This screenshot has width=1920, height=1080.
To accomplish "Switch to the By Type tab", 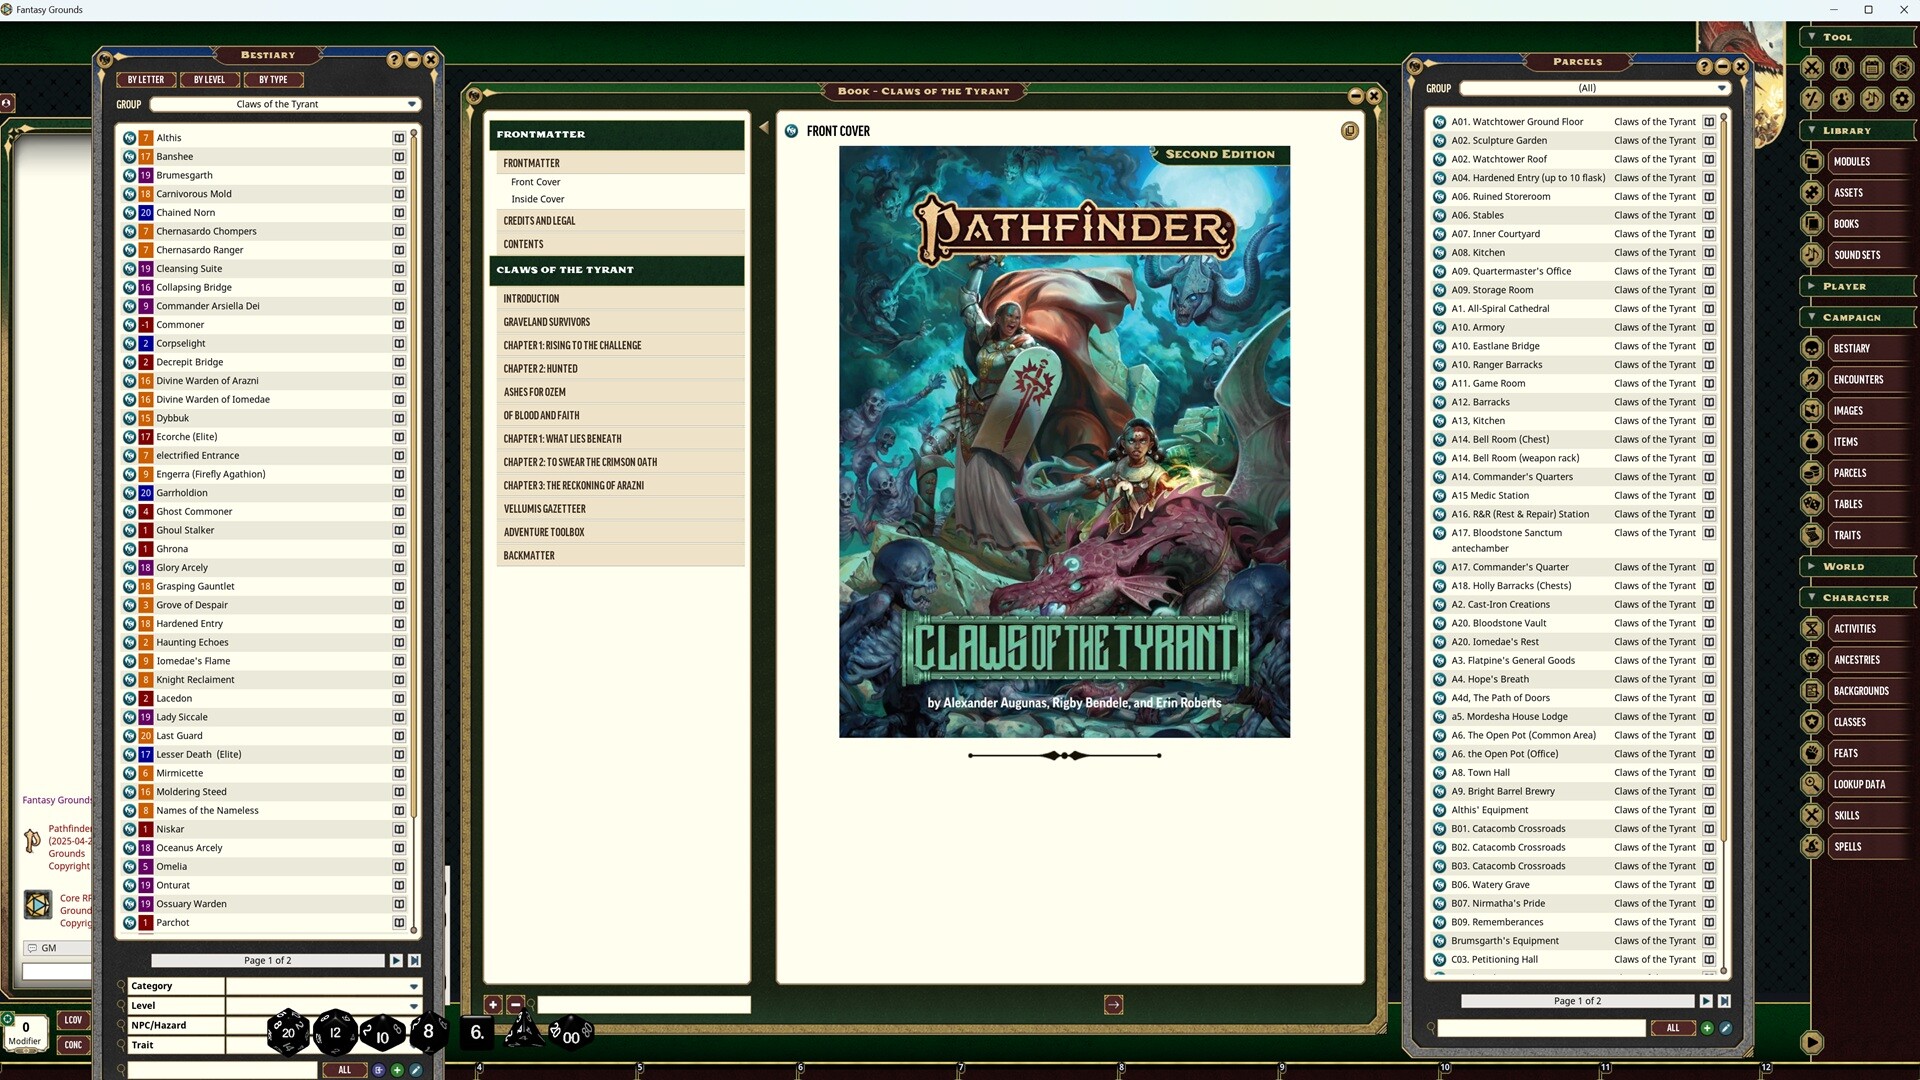I will point(273,79).
